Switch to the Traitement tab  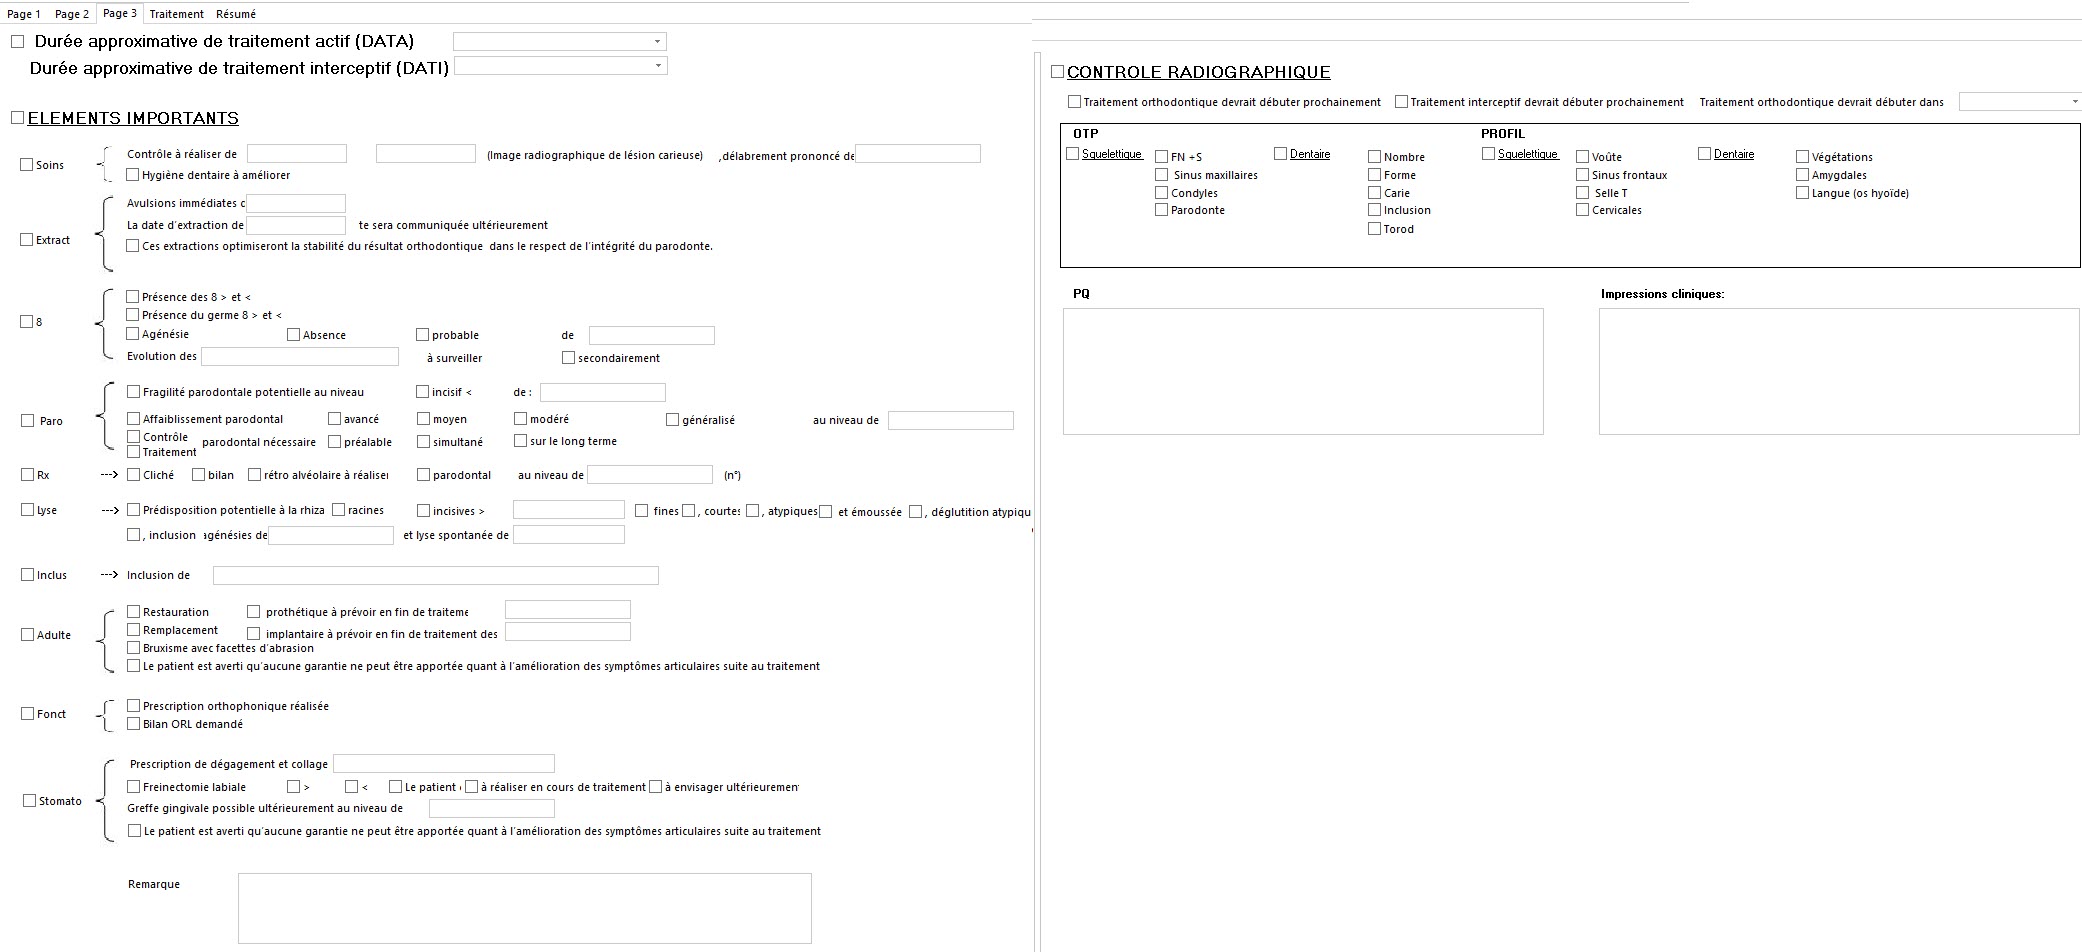pos(176,13)
